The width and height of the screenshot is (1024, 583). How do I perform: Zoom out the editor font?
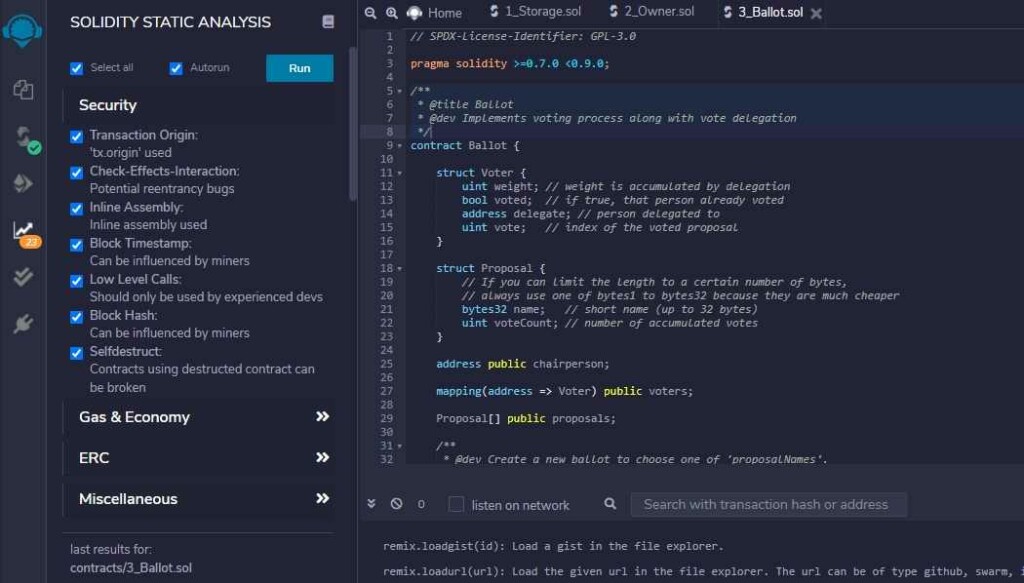coord(370,13)
